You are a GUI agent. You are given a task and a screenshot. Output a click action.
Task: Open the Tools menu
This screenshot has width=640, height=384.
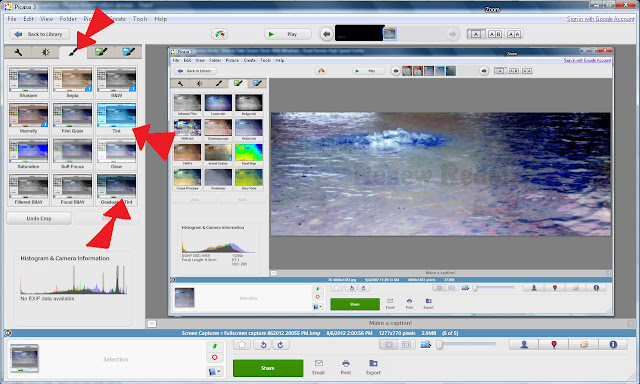click(140, 19)
